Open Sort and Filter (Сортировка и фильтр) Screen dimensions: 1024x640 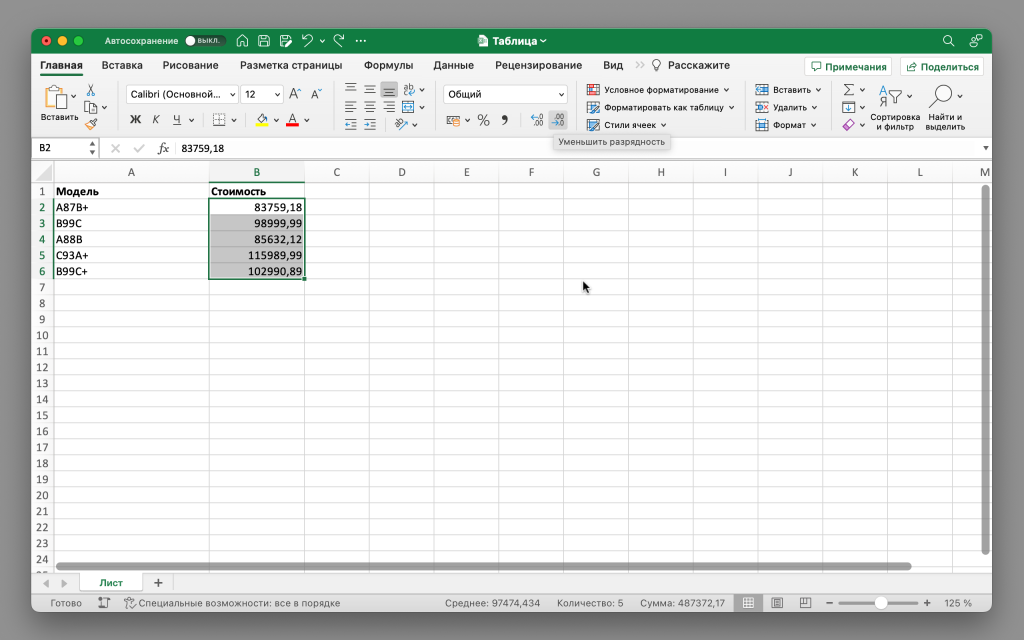pos(895,108)
